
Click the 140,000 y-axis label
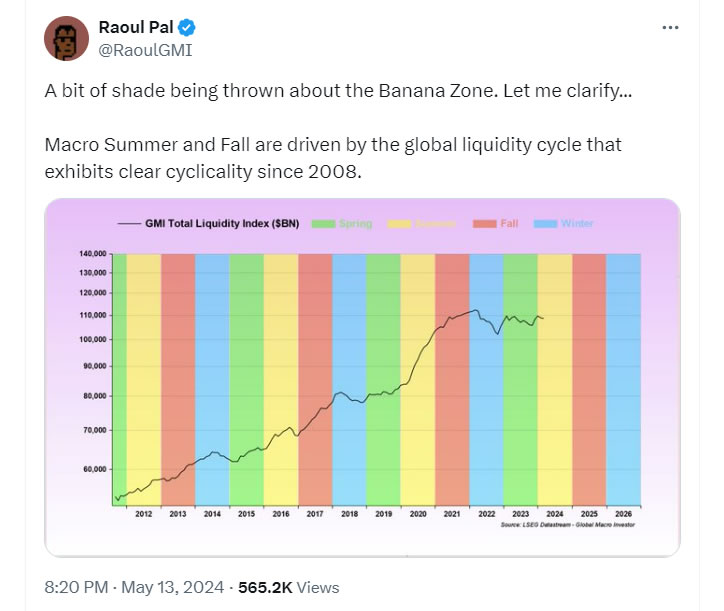click(x=92, y=255)
